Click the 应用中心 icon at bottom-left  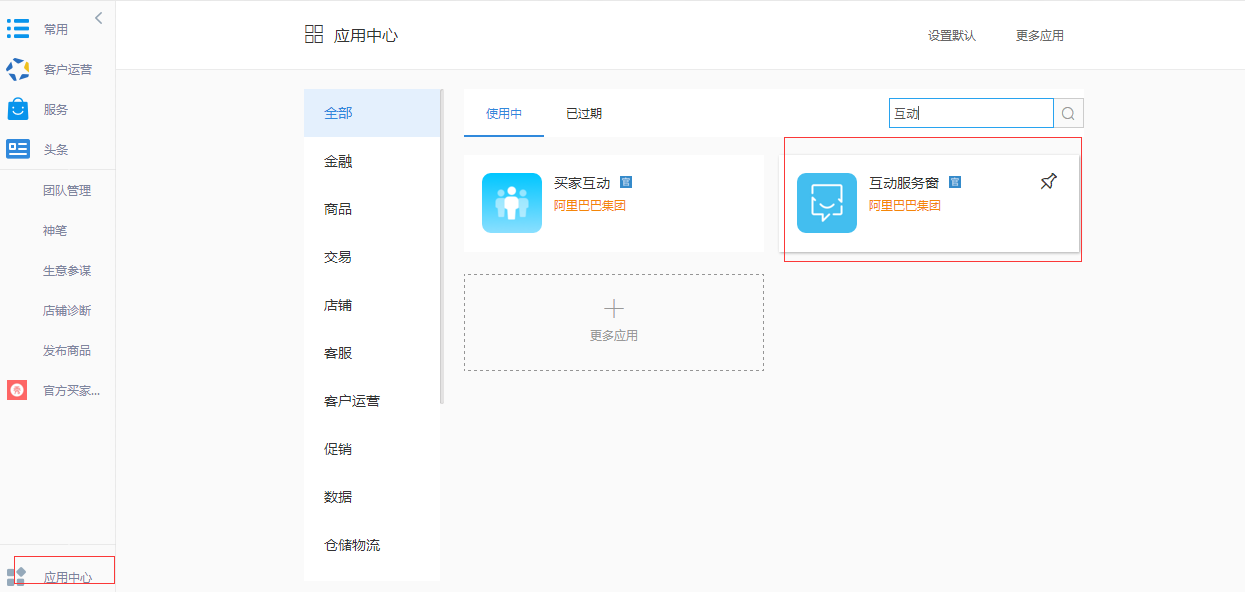tap(16, 576)
